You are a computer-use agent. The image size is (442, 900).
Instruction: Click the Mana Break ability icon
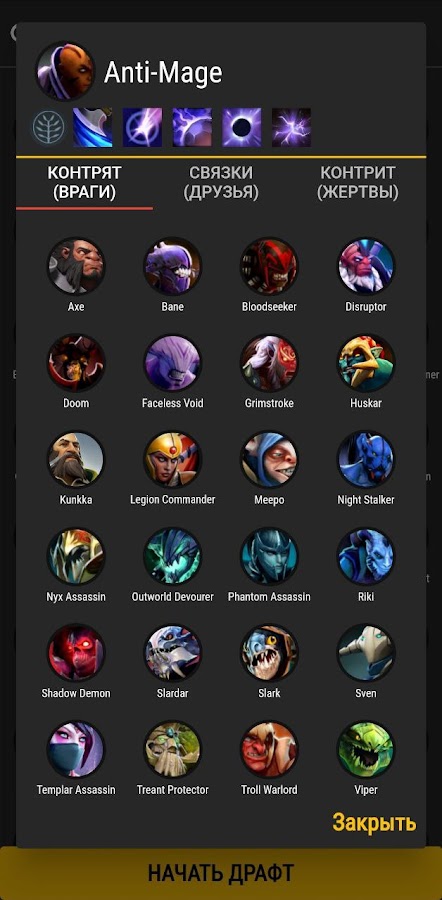pos(93,127)
